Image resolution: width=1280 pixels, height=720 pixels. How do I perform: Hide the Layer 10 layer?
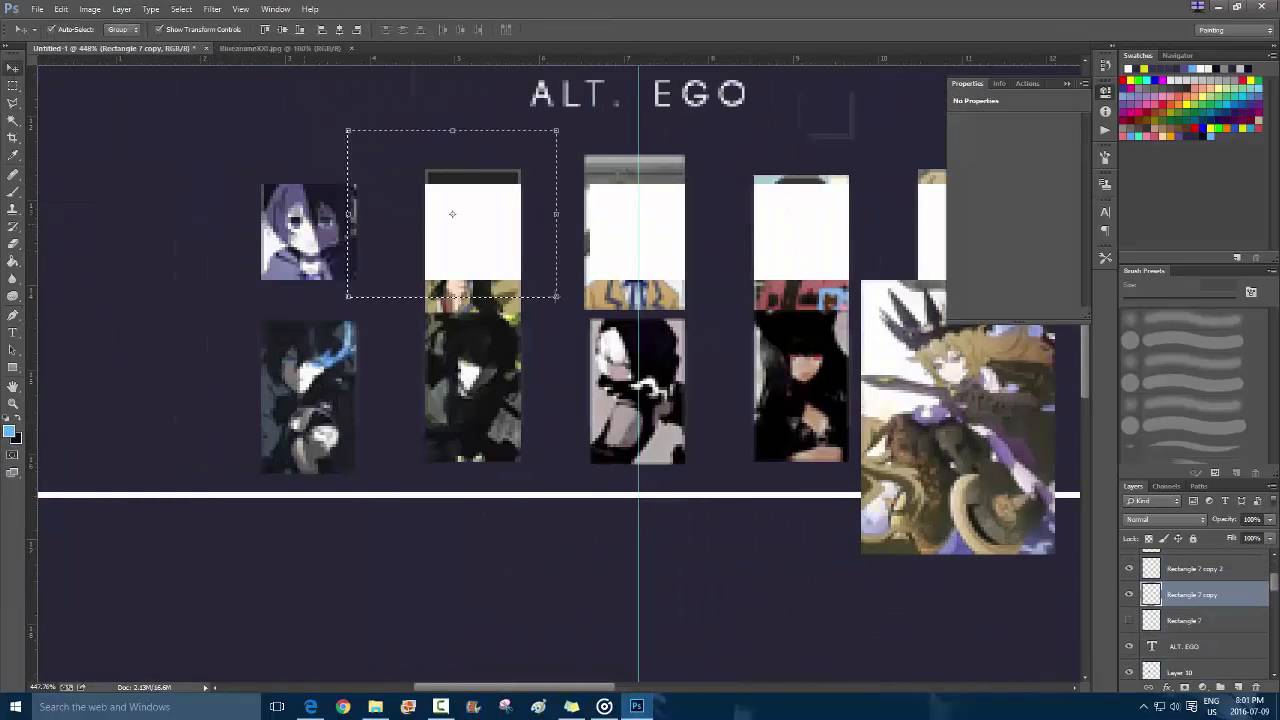[x=1129, y=672]
